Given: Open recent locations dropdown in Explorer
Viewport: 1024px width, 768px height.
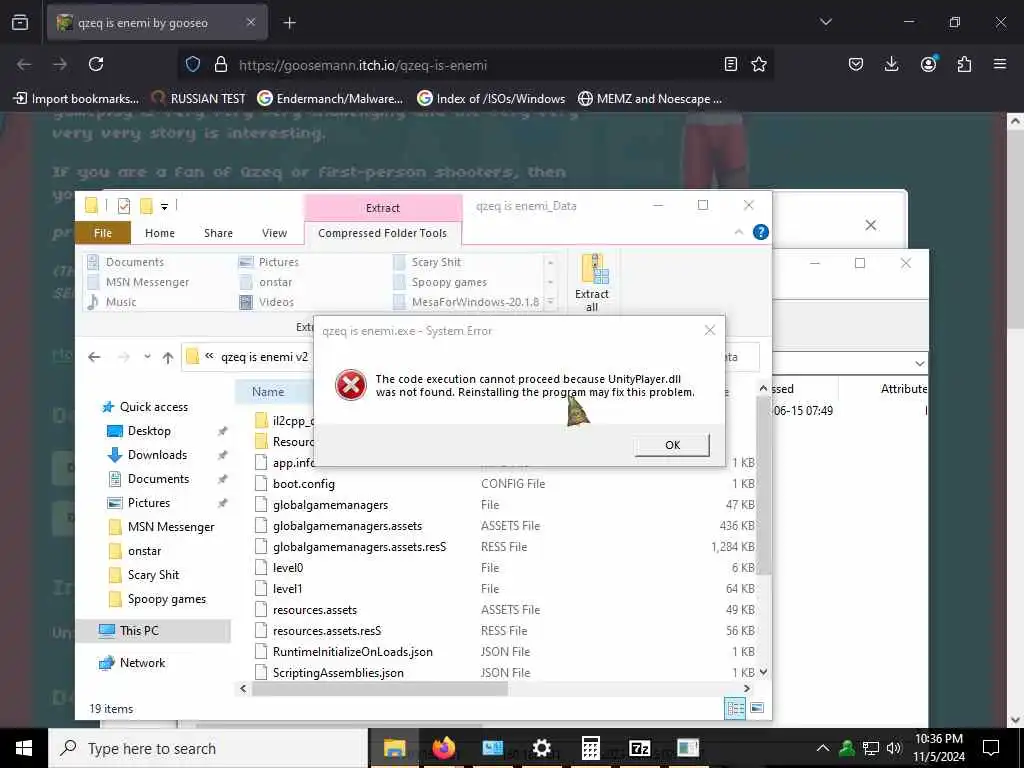Looking at the screenshot, I should pyautogui.click(x=148, y=357).
